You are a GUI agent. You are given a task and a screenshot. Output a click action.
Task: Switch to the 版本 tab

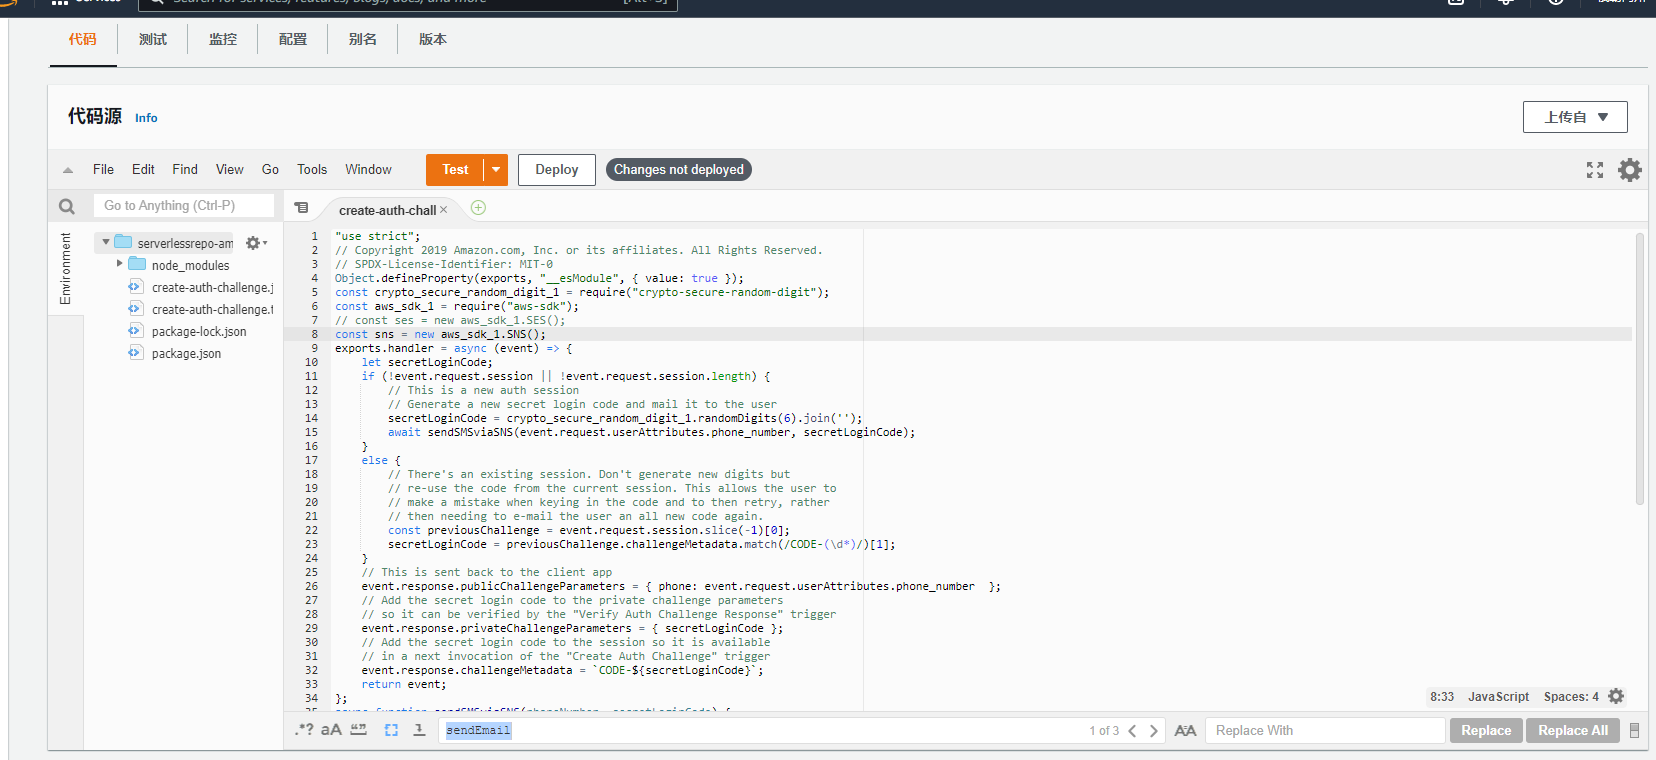(x=433, y=40)
